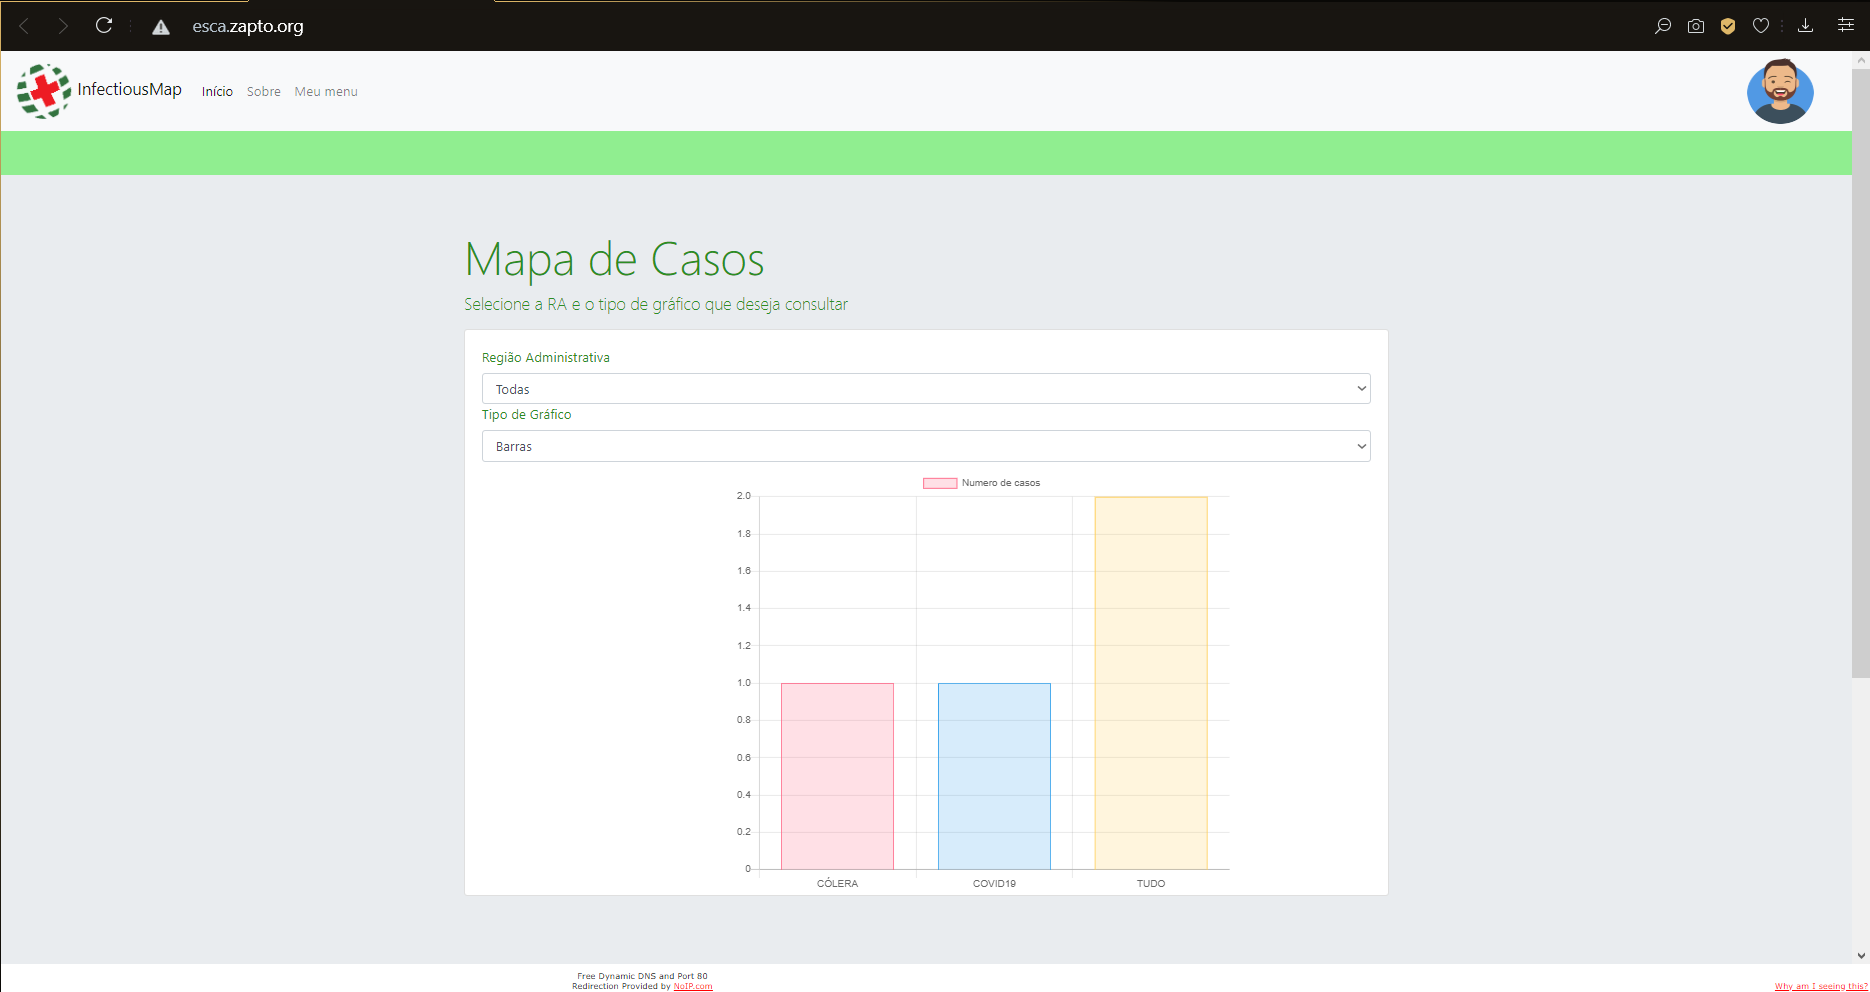This screenshot has width=1870, height=992.
Task: Open browser downloads icon
Action: click(1805, 26)
